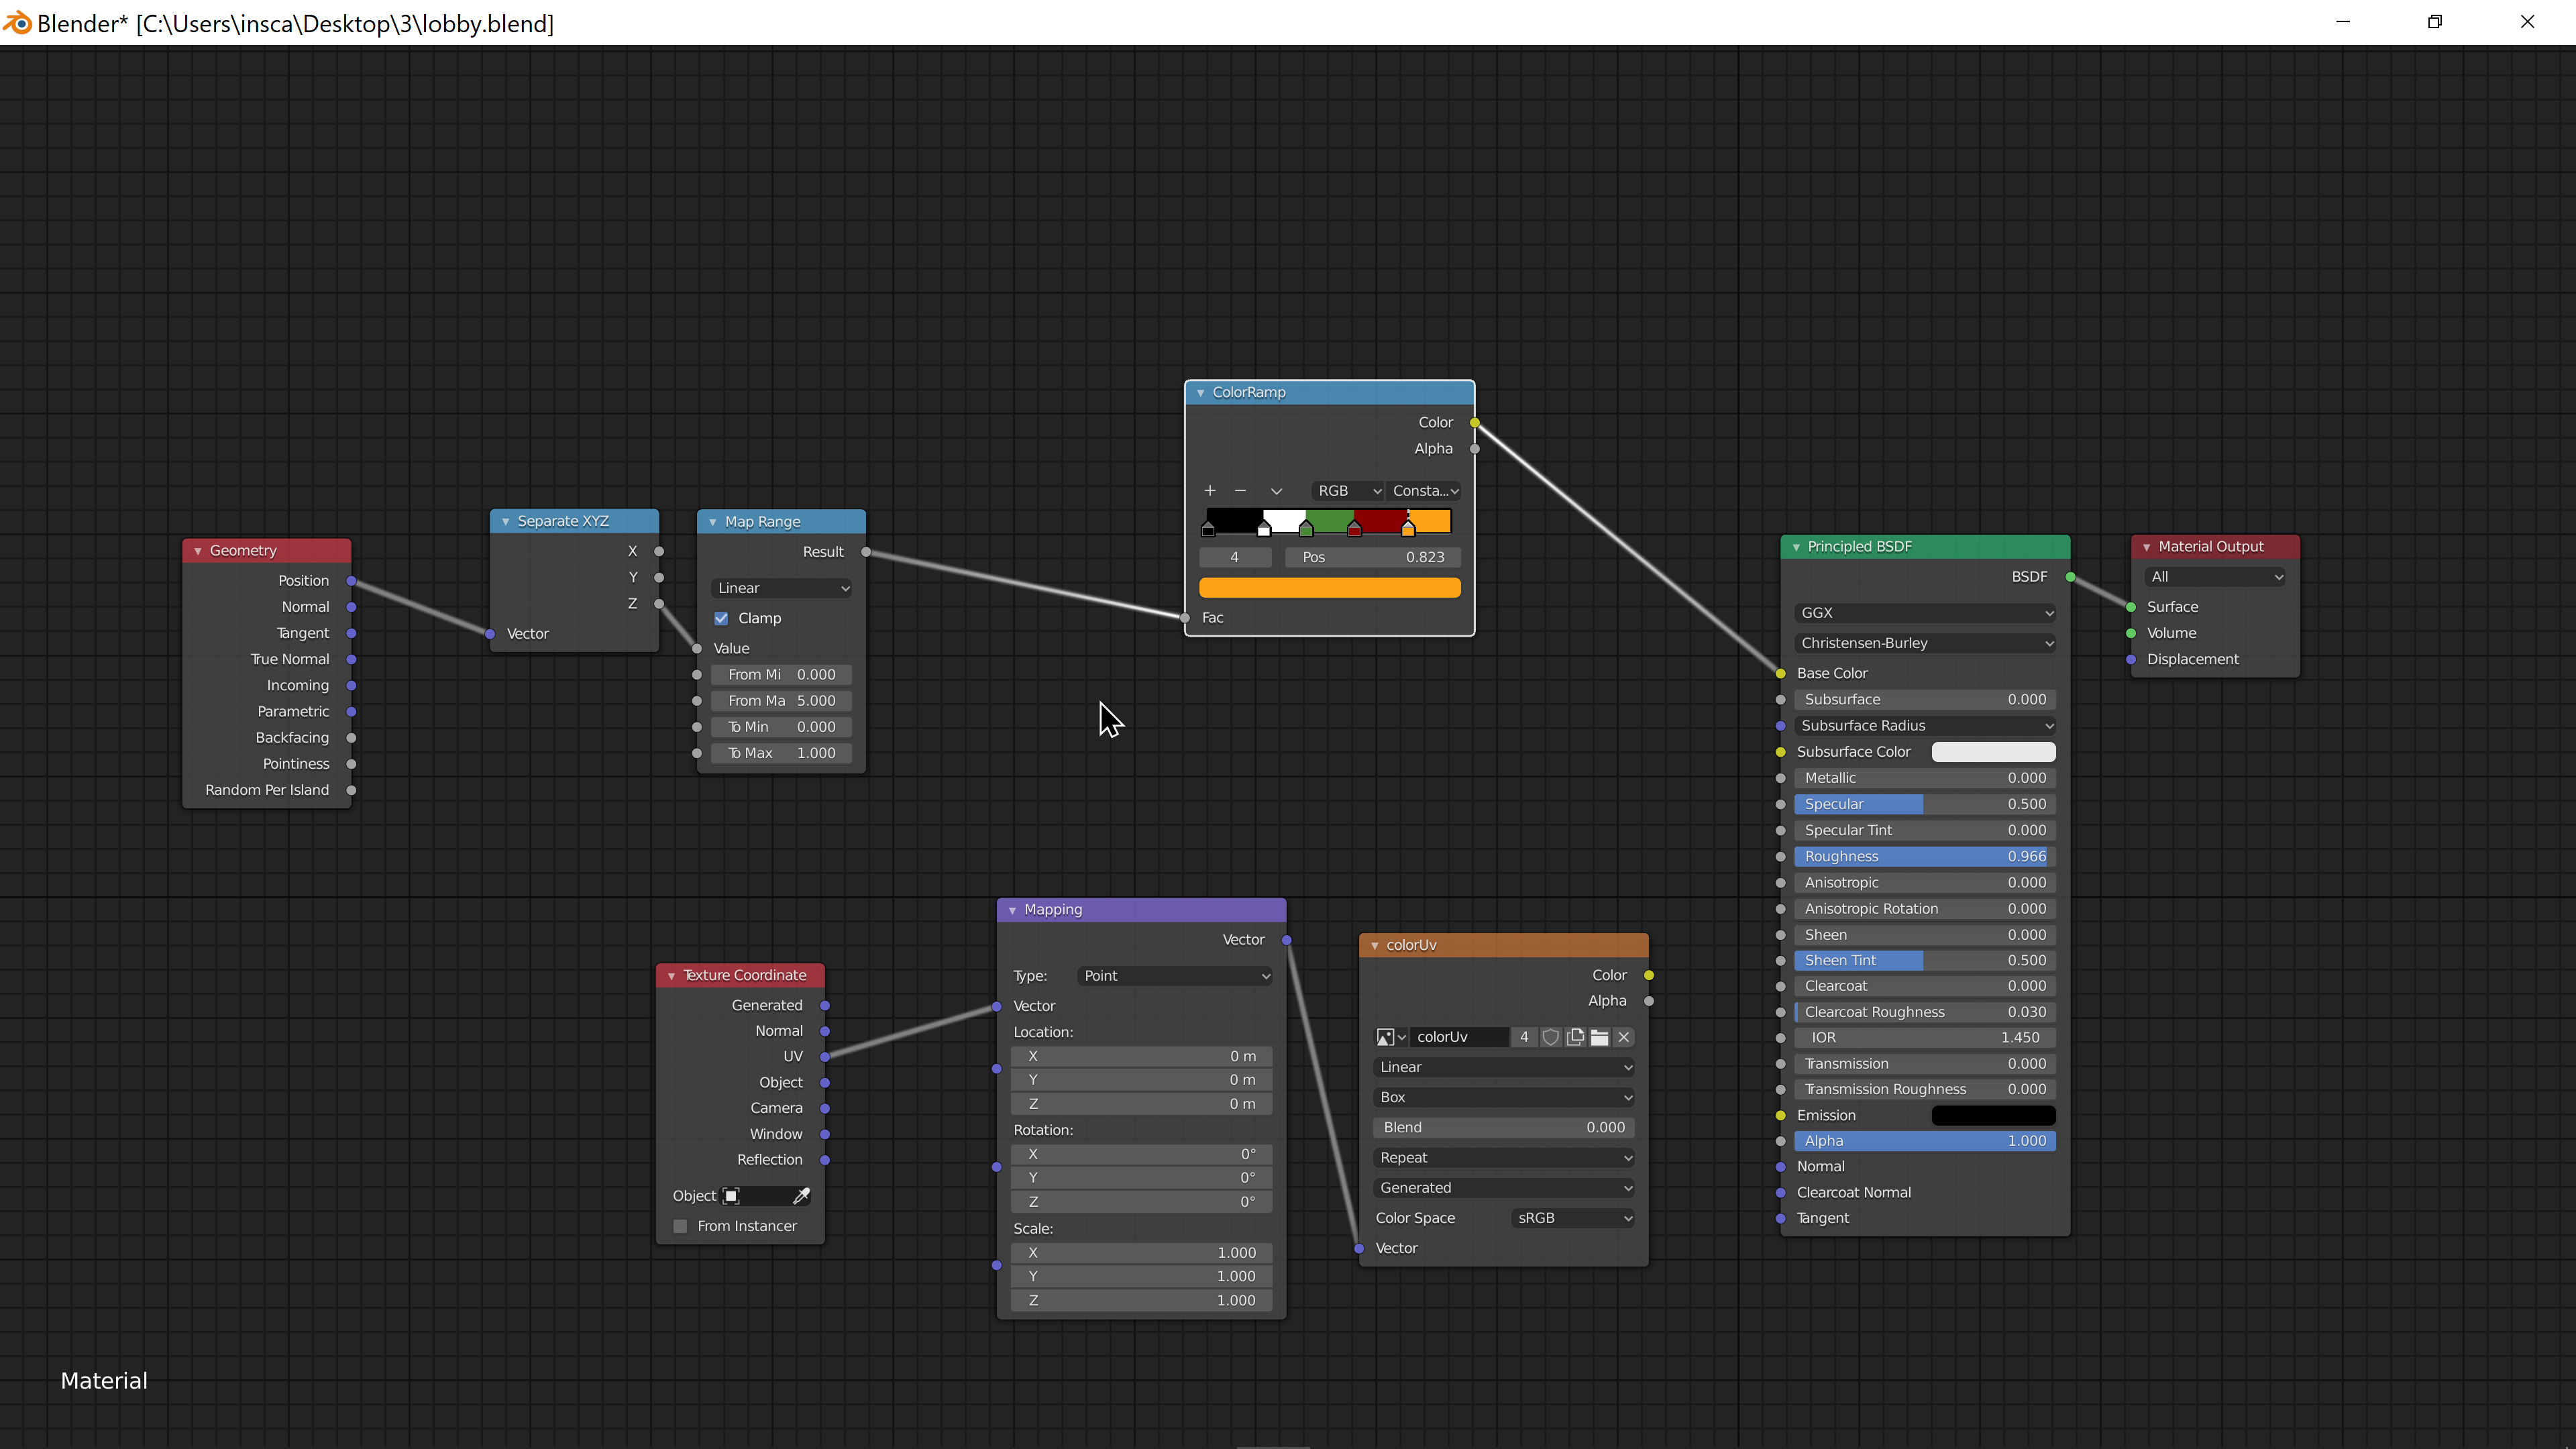Open the Color Space sRGB dropdown
The image size is (2576, 1449).
point(1573,1218)
